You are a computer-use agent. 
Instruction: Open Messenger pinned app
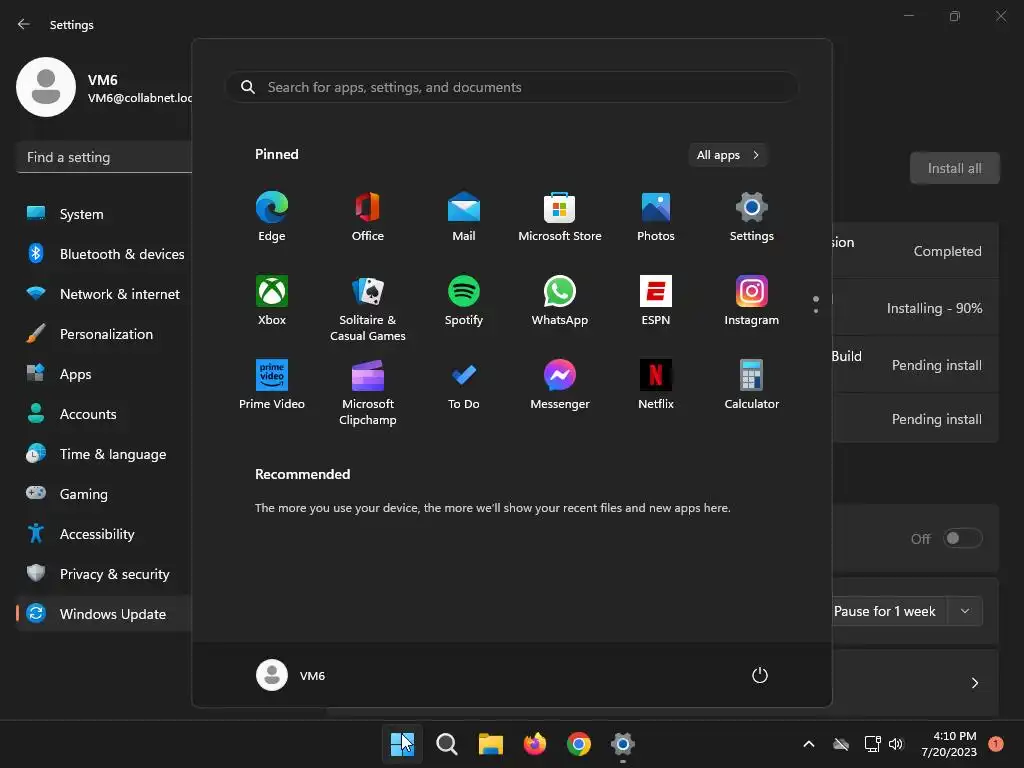pos(560,385)
